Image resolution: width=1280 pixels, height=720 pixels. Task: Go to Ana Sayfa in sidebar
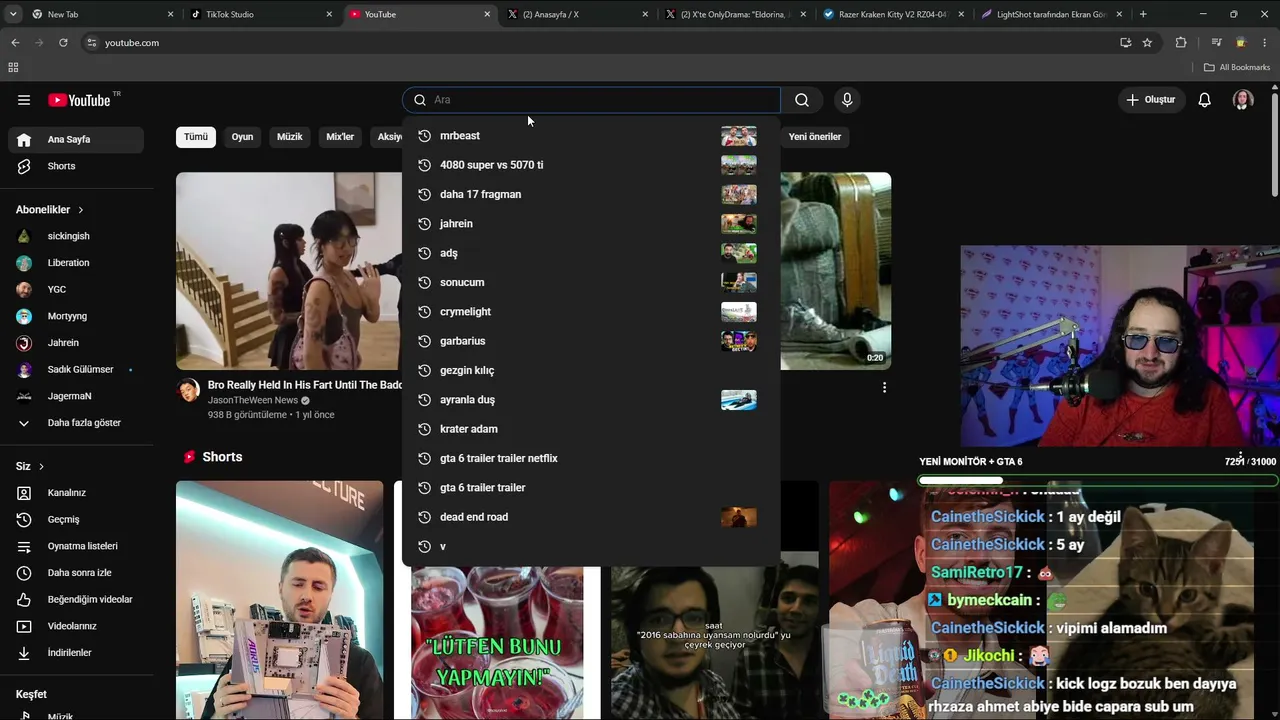pos(76,140)
